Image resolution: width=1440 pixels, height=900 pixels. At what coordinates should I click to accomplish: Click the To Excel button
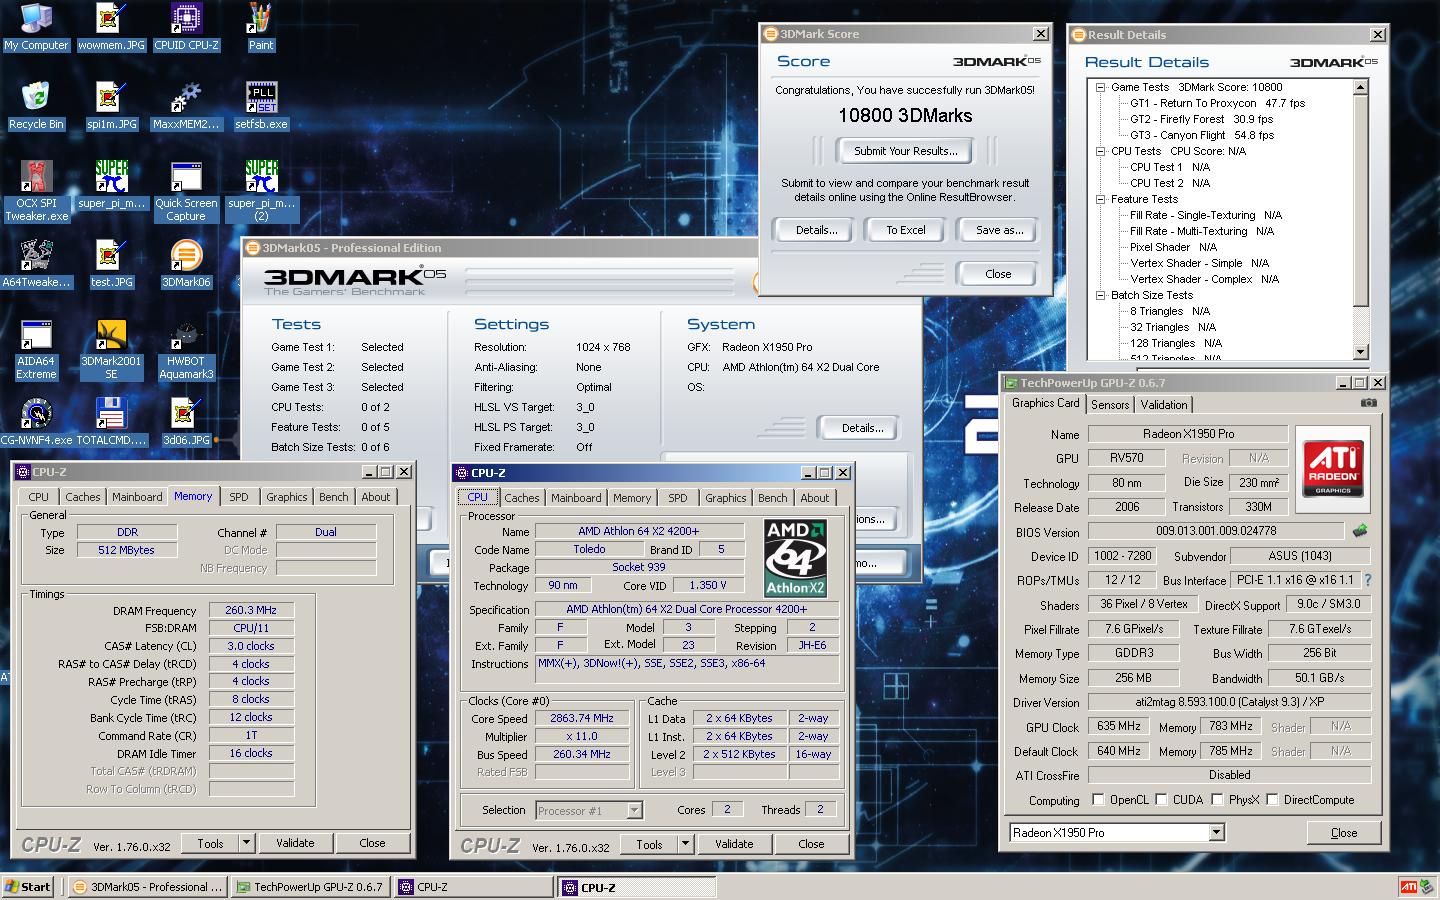[x=905, y=230]
